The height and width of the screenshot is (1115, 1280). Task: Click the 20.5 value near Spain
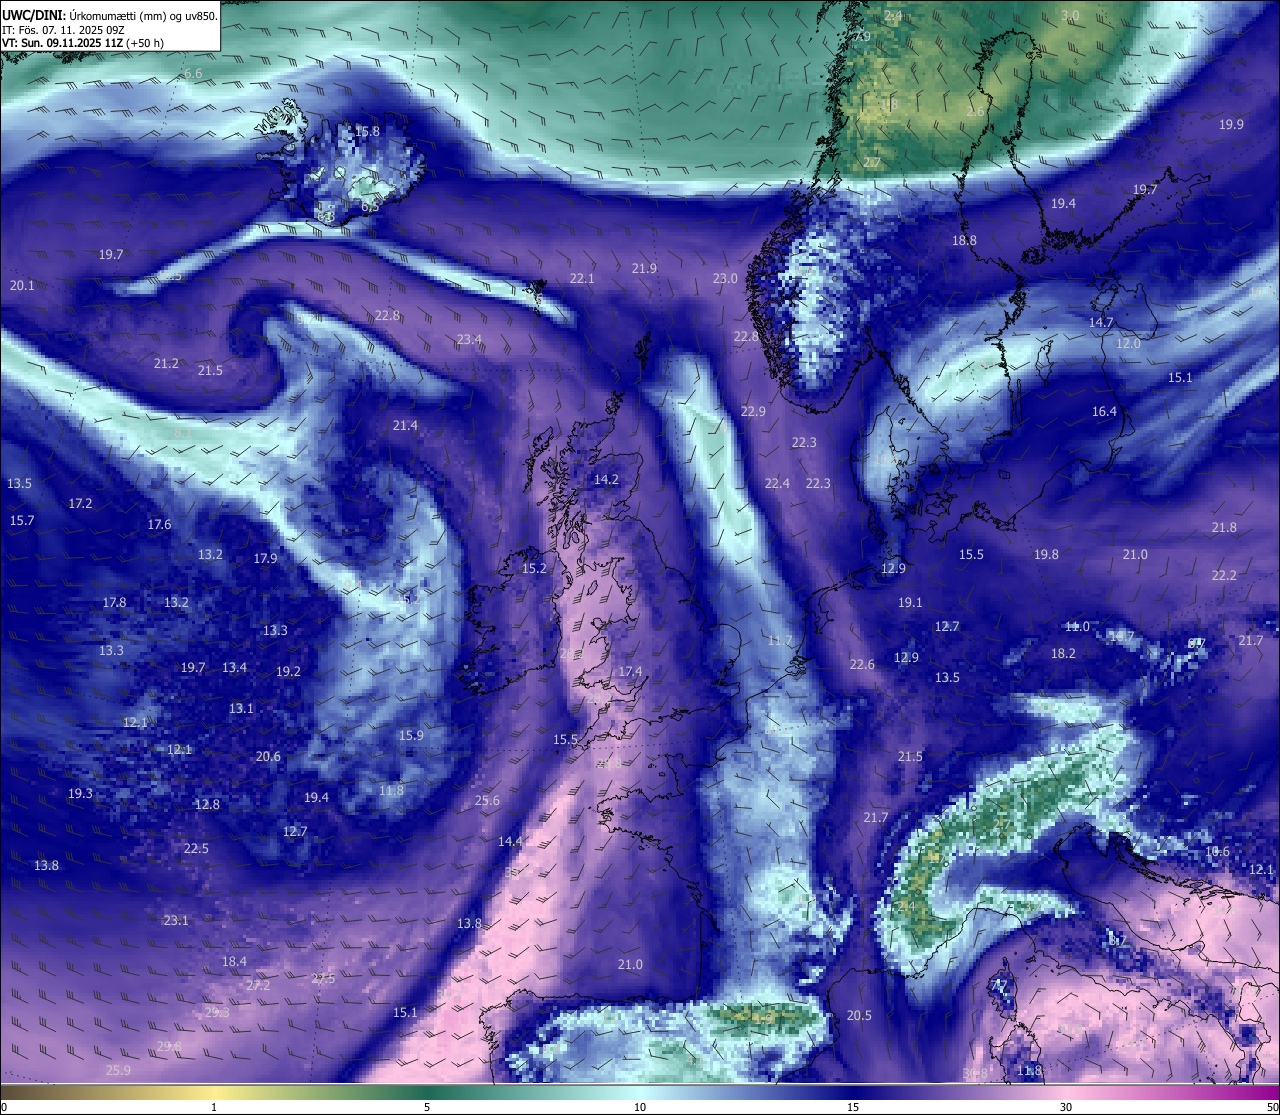pyautogui.click(x=859, y=1015)
